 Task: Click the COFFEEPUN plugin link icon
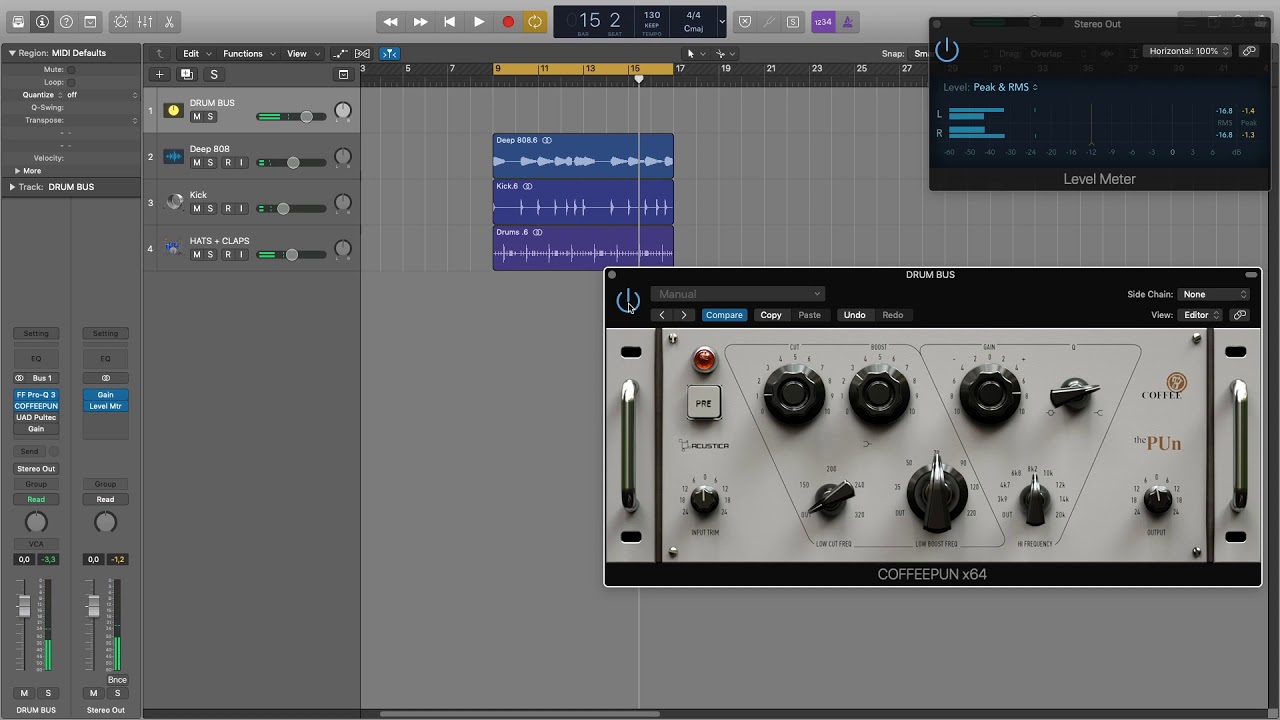1240,315
